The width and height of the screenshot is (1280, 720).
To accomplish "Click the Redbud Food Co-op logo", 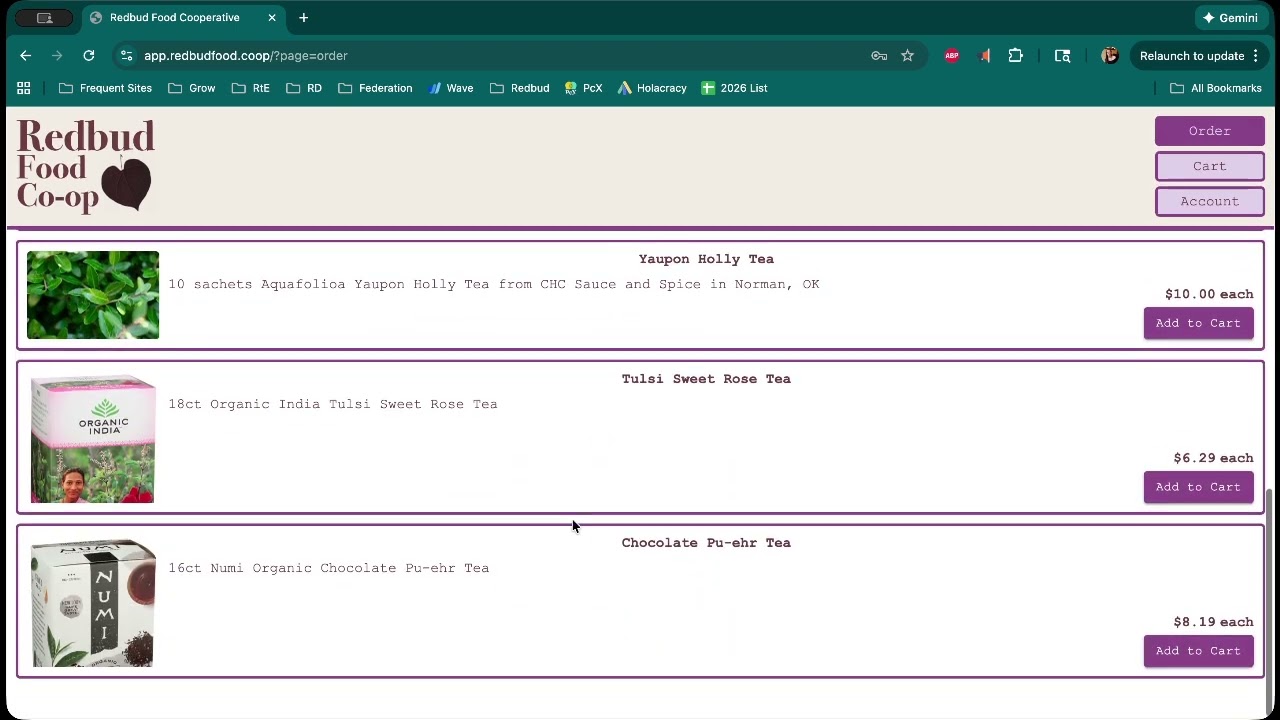I will [x=86, y=165].
